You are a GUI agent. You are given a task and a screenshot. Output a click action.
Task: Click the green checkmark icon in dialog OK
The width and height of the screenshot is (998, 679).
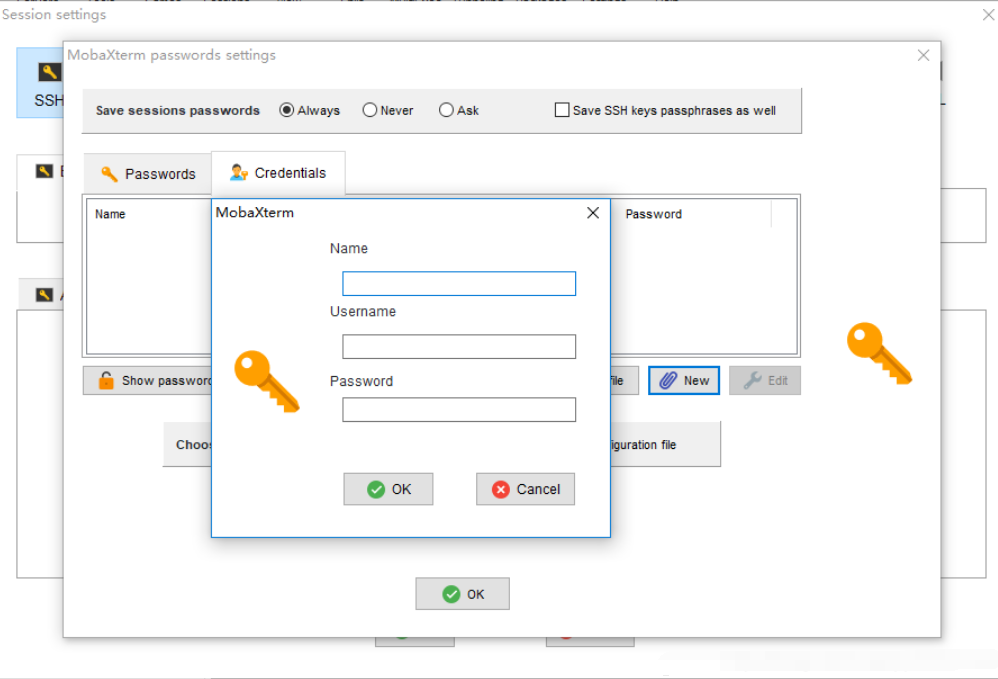pyautogui.click(x=376, y=489)
